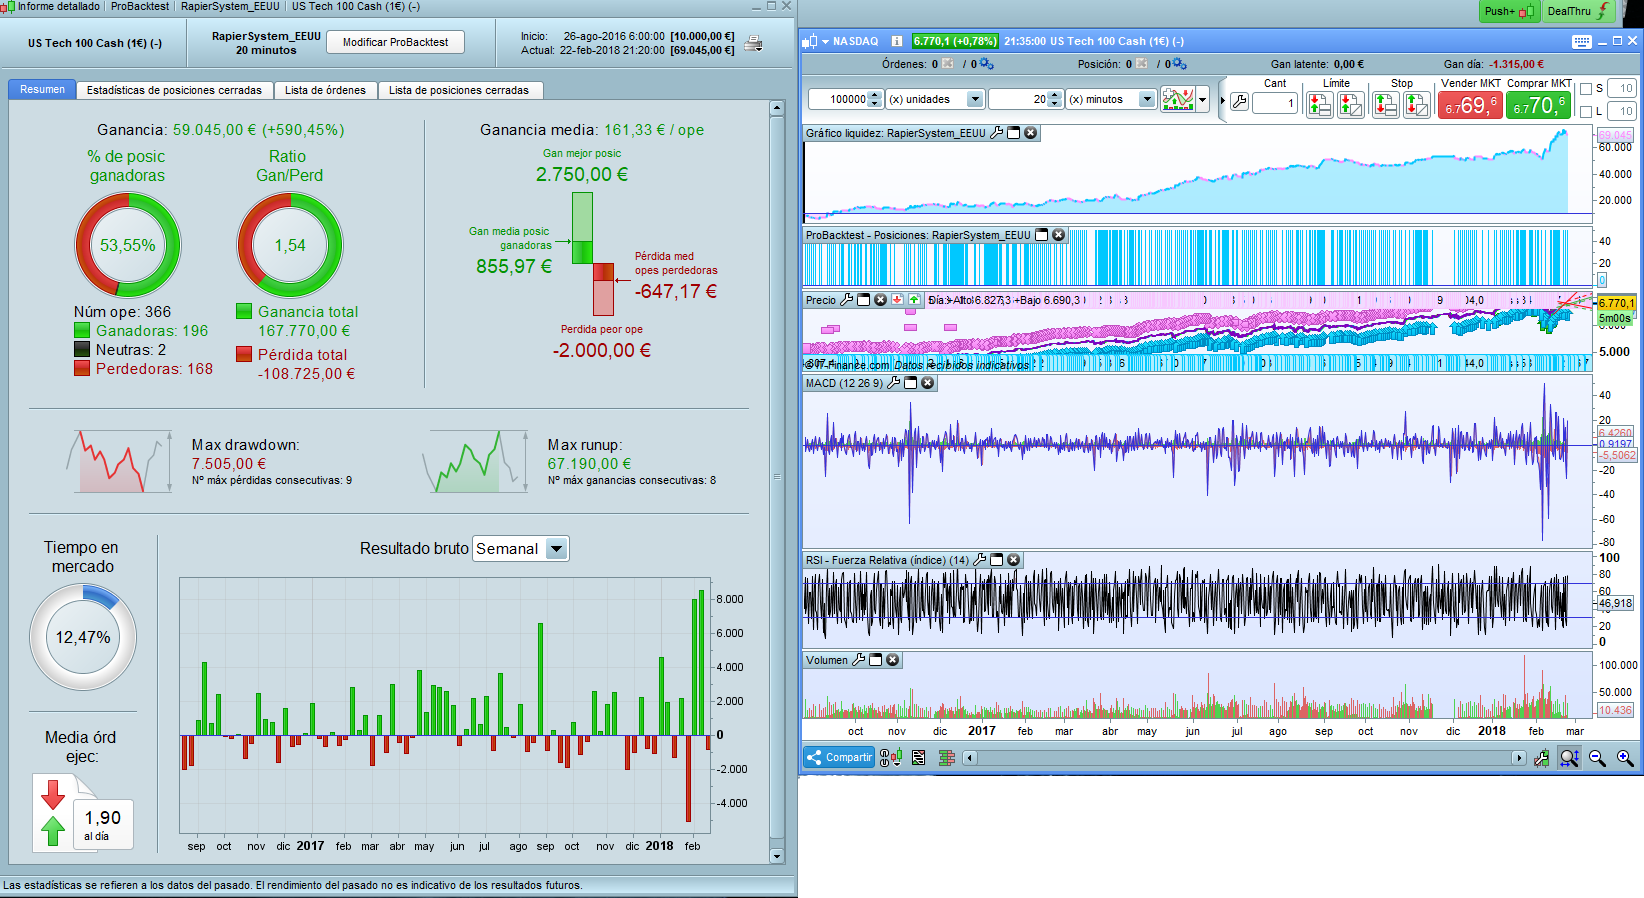Click the chart horizontal scrollbar left arrow
The width and height of the screenshot is (1644, 898).
point(969,758)
